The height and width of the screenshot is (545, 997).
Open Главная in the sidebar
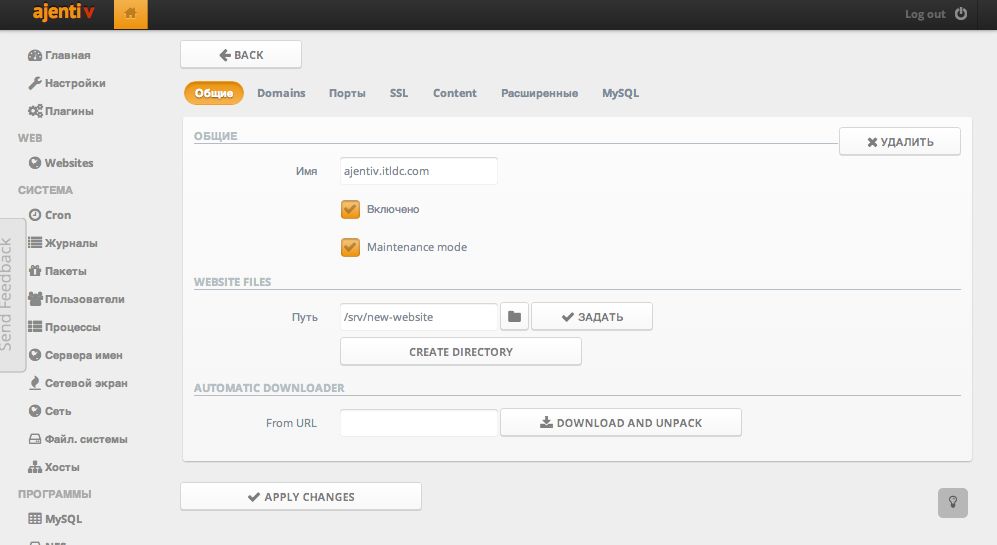pos(59,55)
